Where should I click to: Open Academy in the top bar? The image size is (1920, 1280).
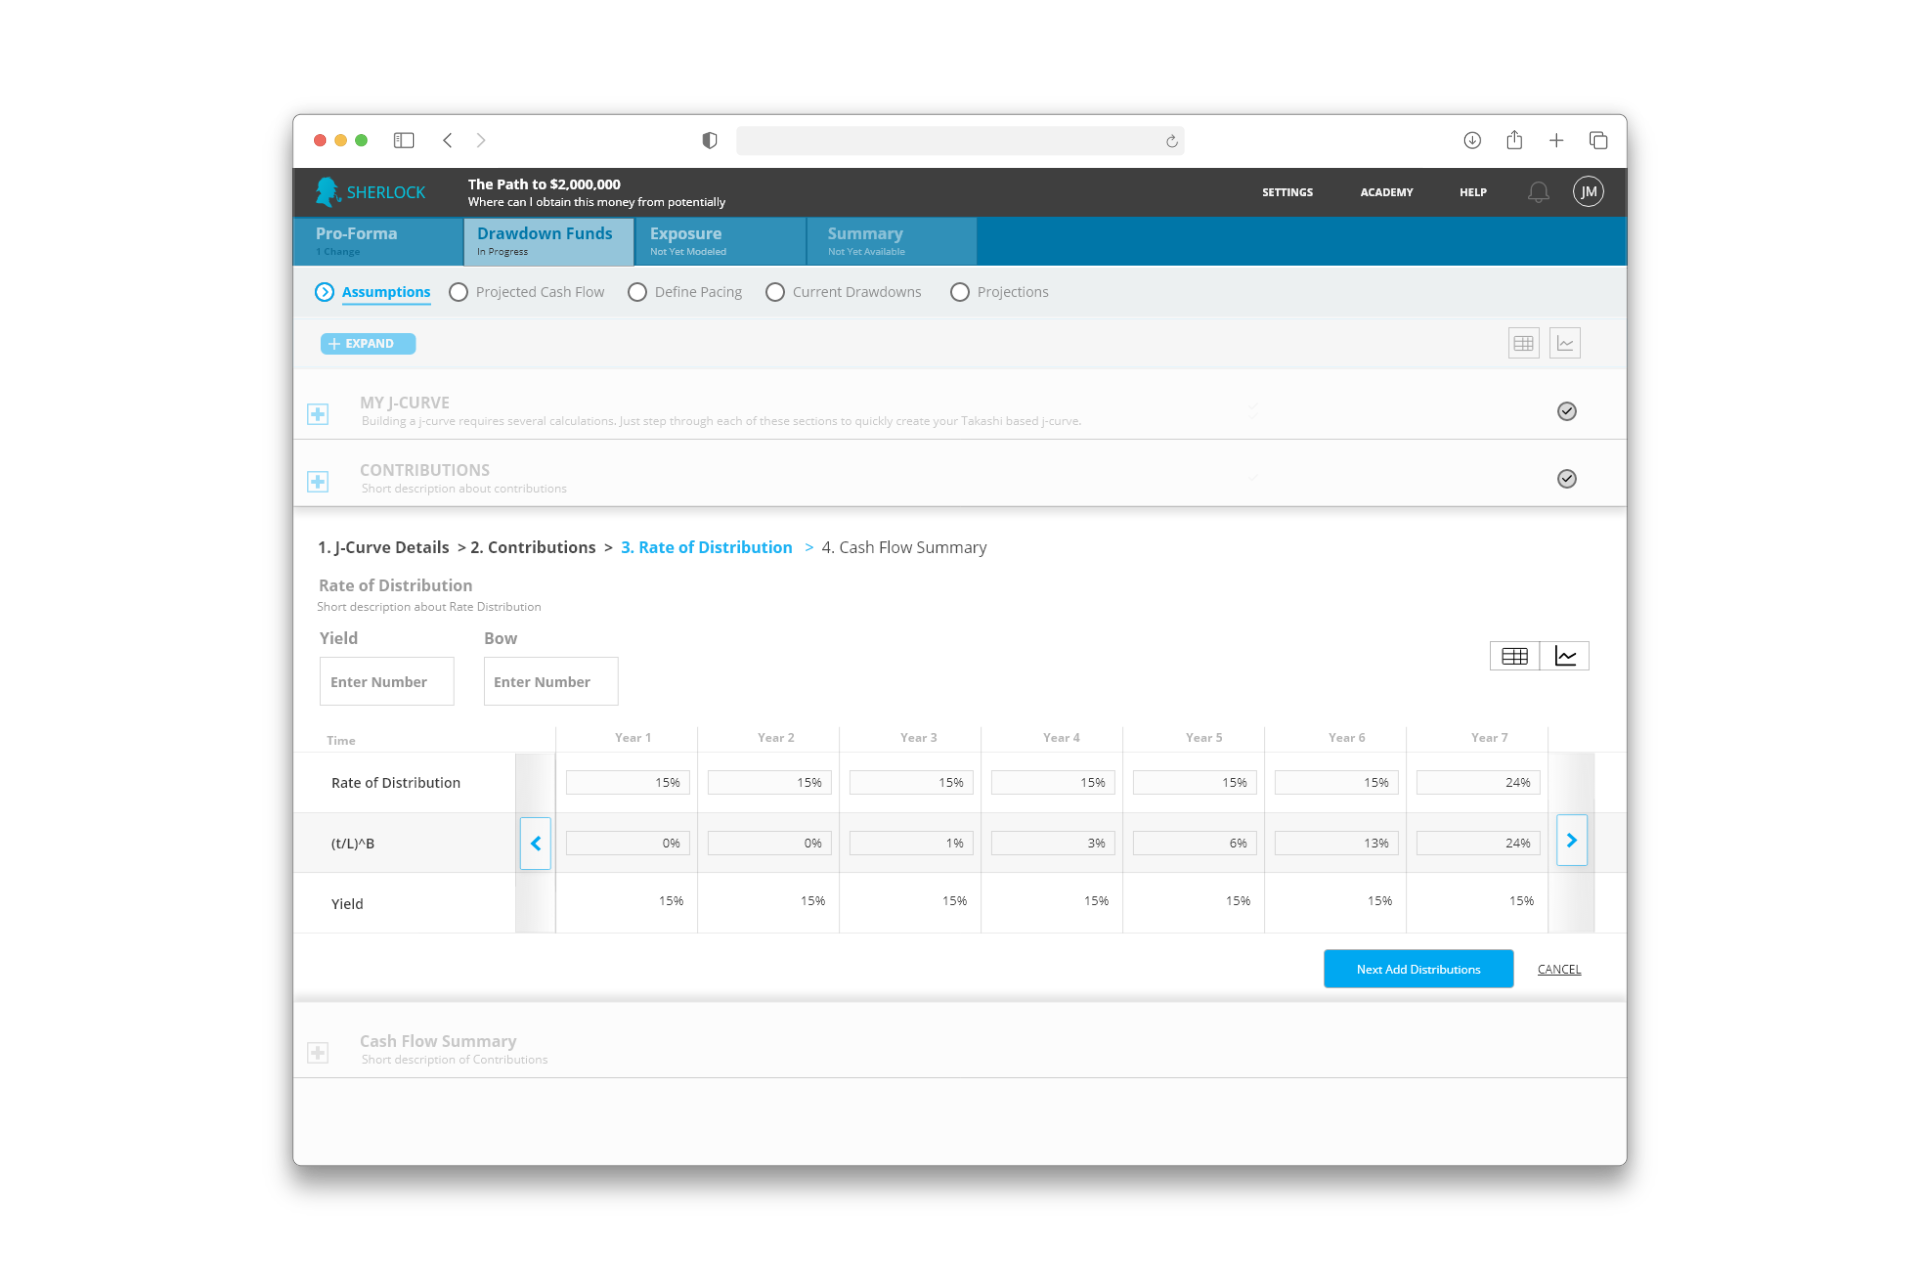1386,192
